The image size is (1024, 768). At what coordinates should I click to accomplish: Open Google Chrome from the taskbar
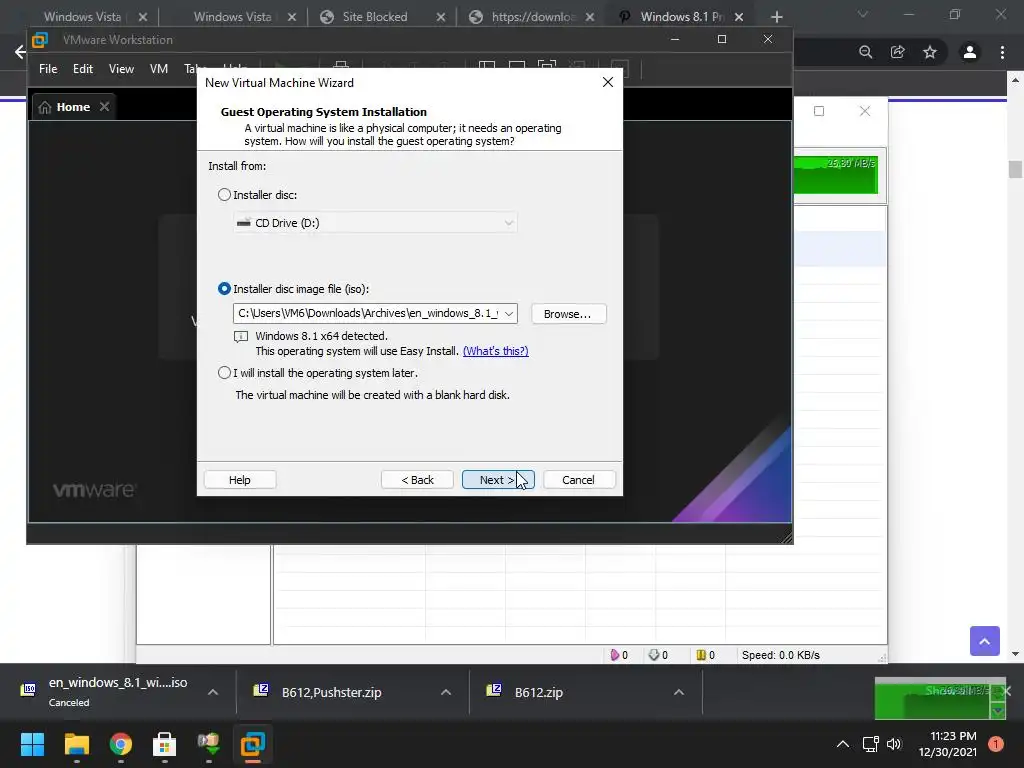(121, 744)
